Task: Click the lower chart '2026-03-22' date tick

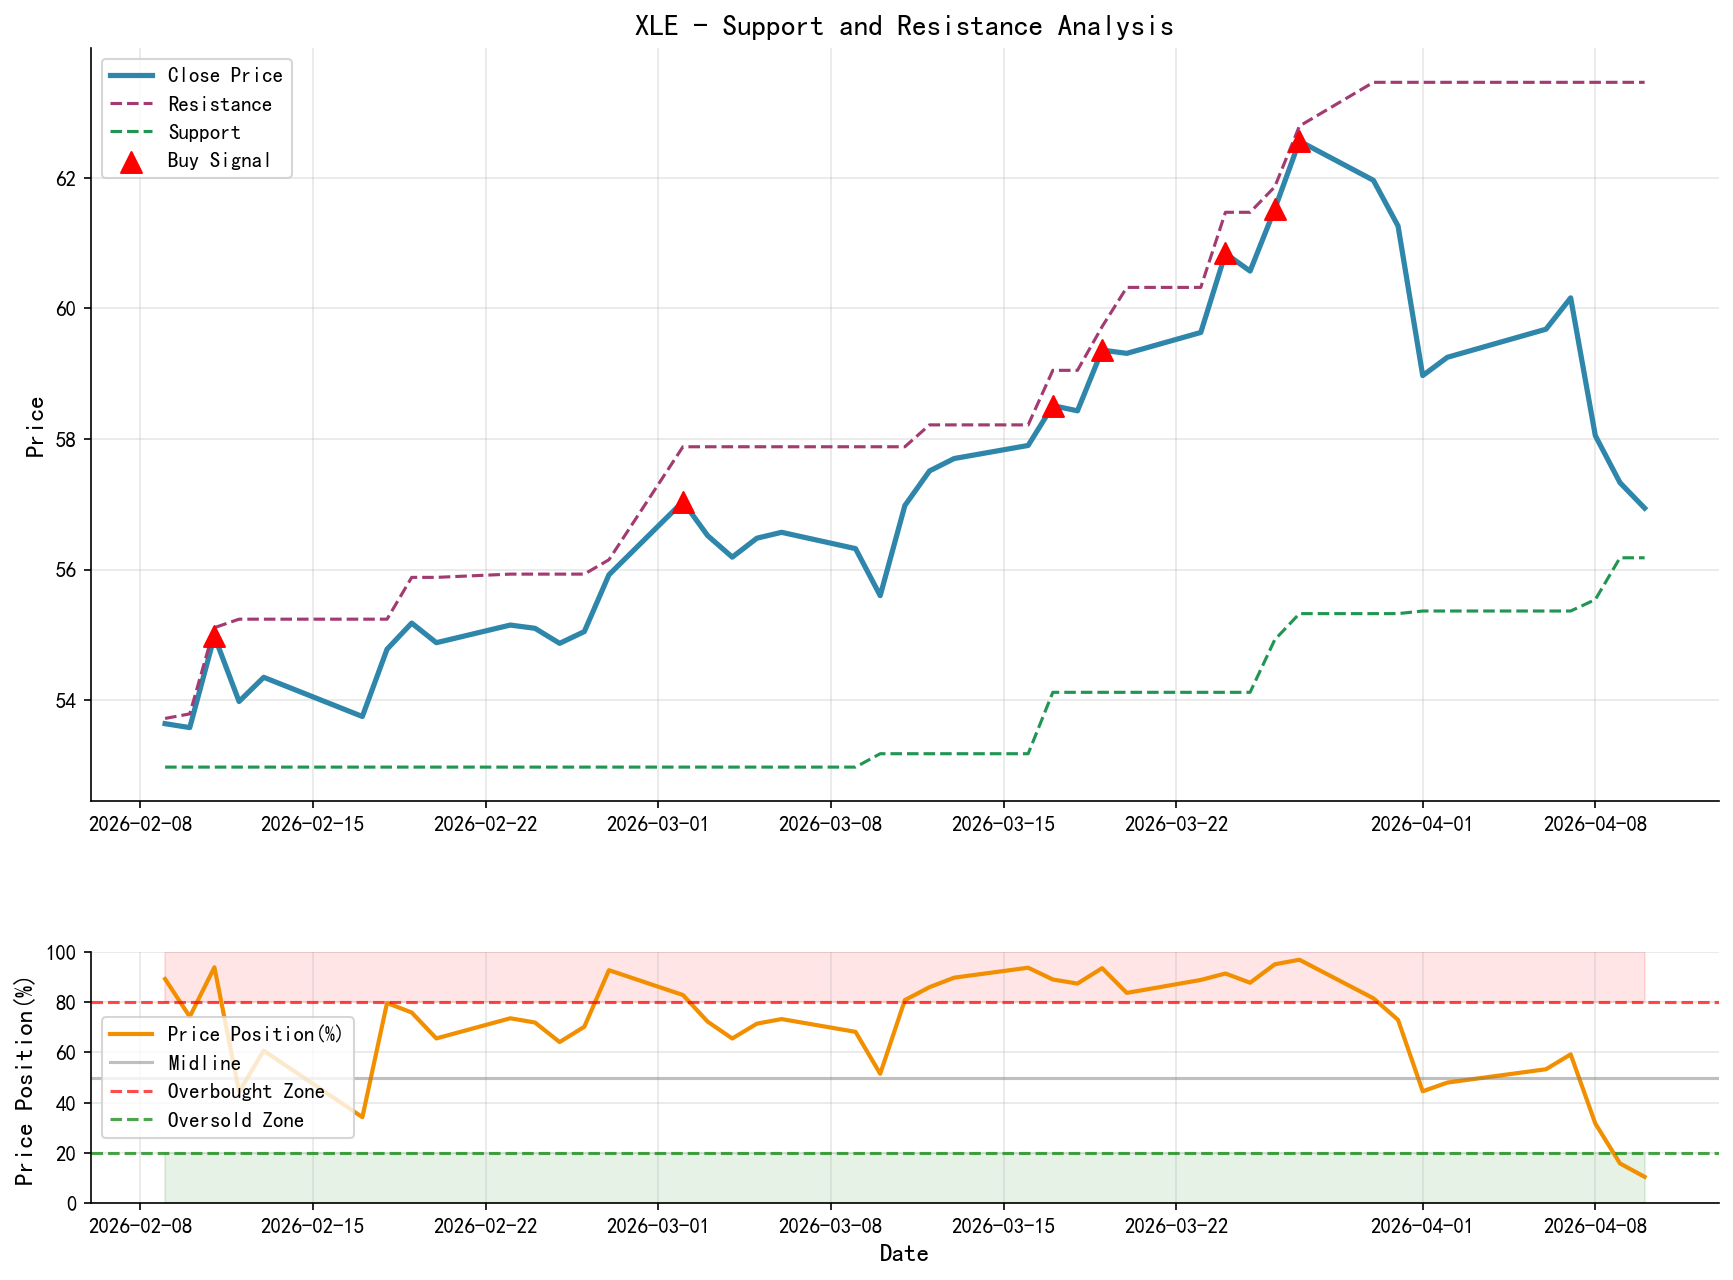Action: click(x=1176, y=1226)
